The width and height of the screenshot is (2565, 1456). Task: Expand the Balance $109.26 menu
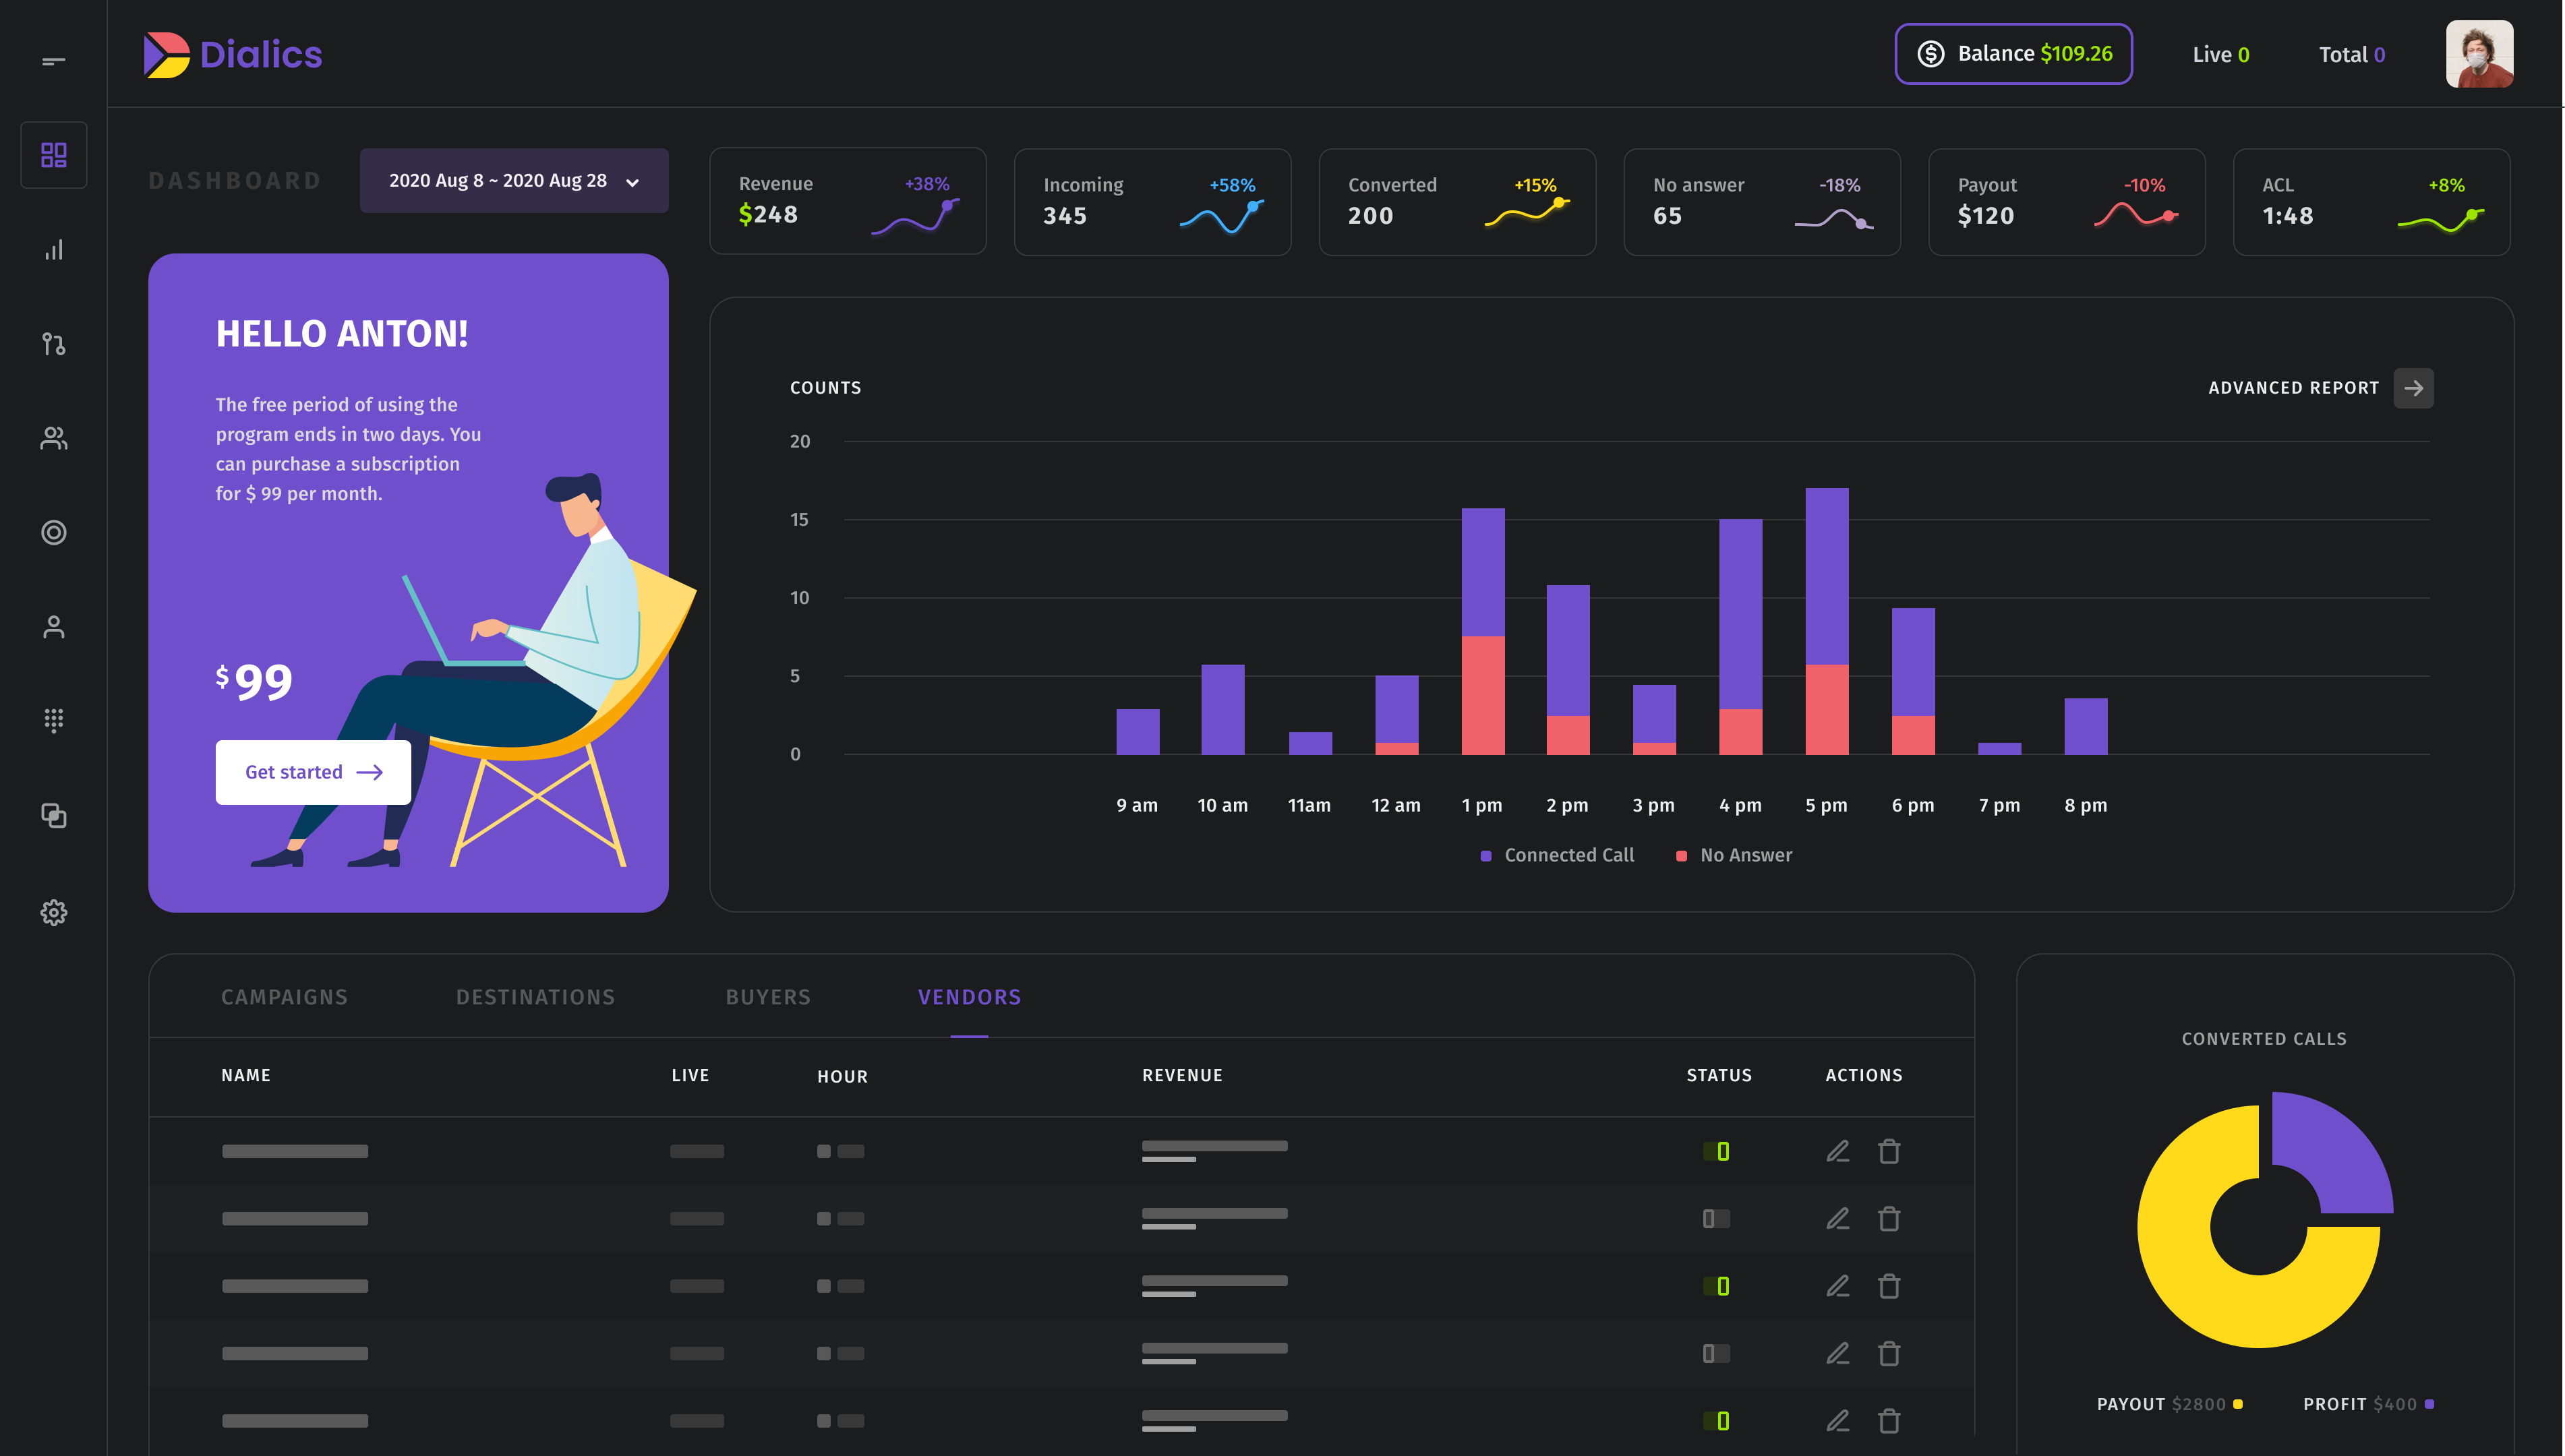(2013, 54)
